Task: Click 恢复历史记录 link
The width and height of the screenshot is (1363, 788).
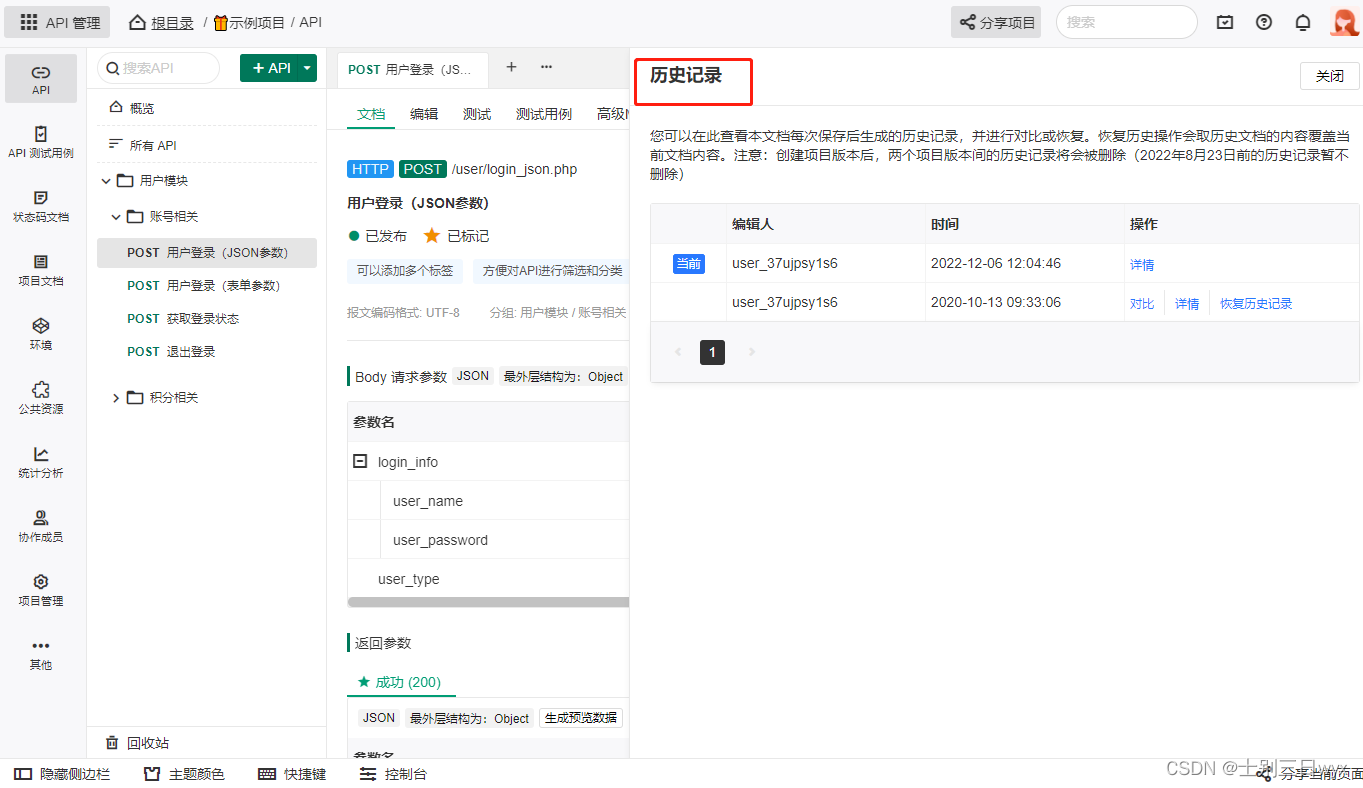Action: (1256, 304)
